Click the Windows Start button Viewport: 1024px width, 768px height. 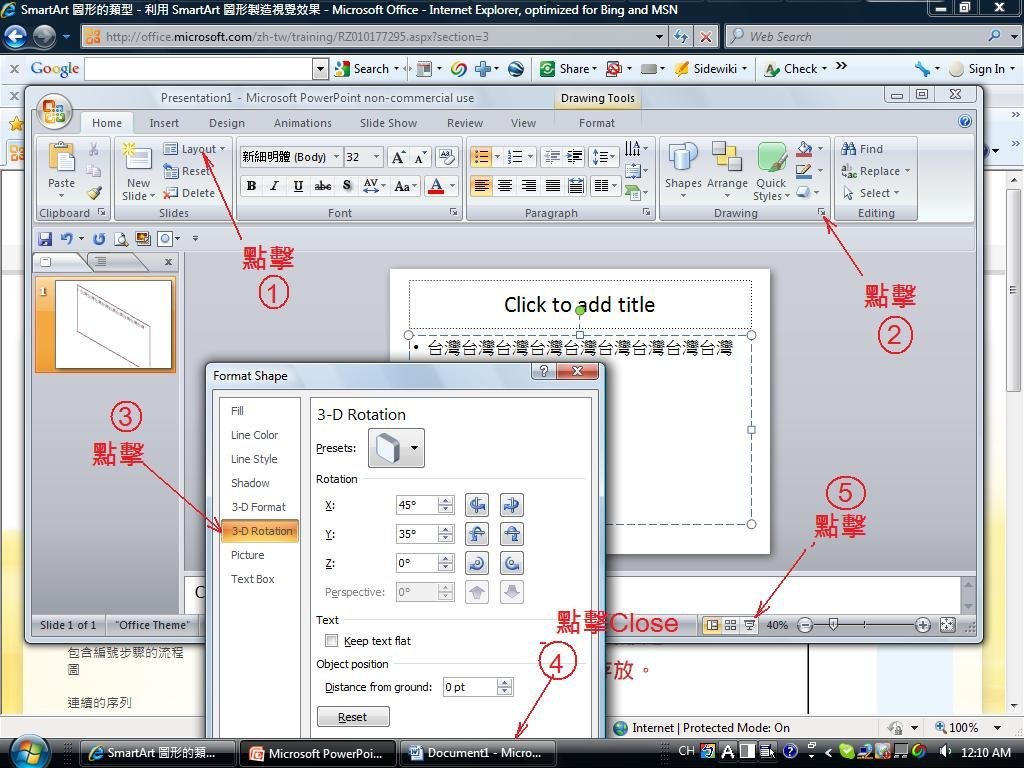28,752
